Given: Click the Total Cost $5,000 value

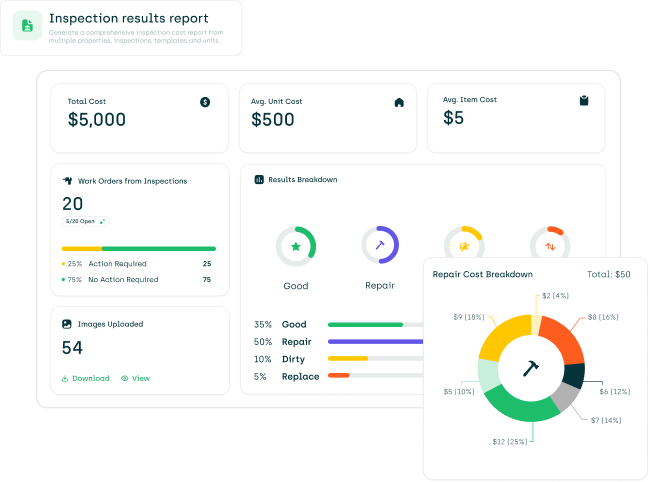Looking at the screenshot, I should pyautogui.click(x=97, y=120).
